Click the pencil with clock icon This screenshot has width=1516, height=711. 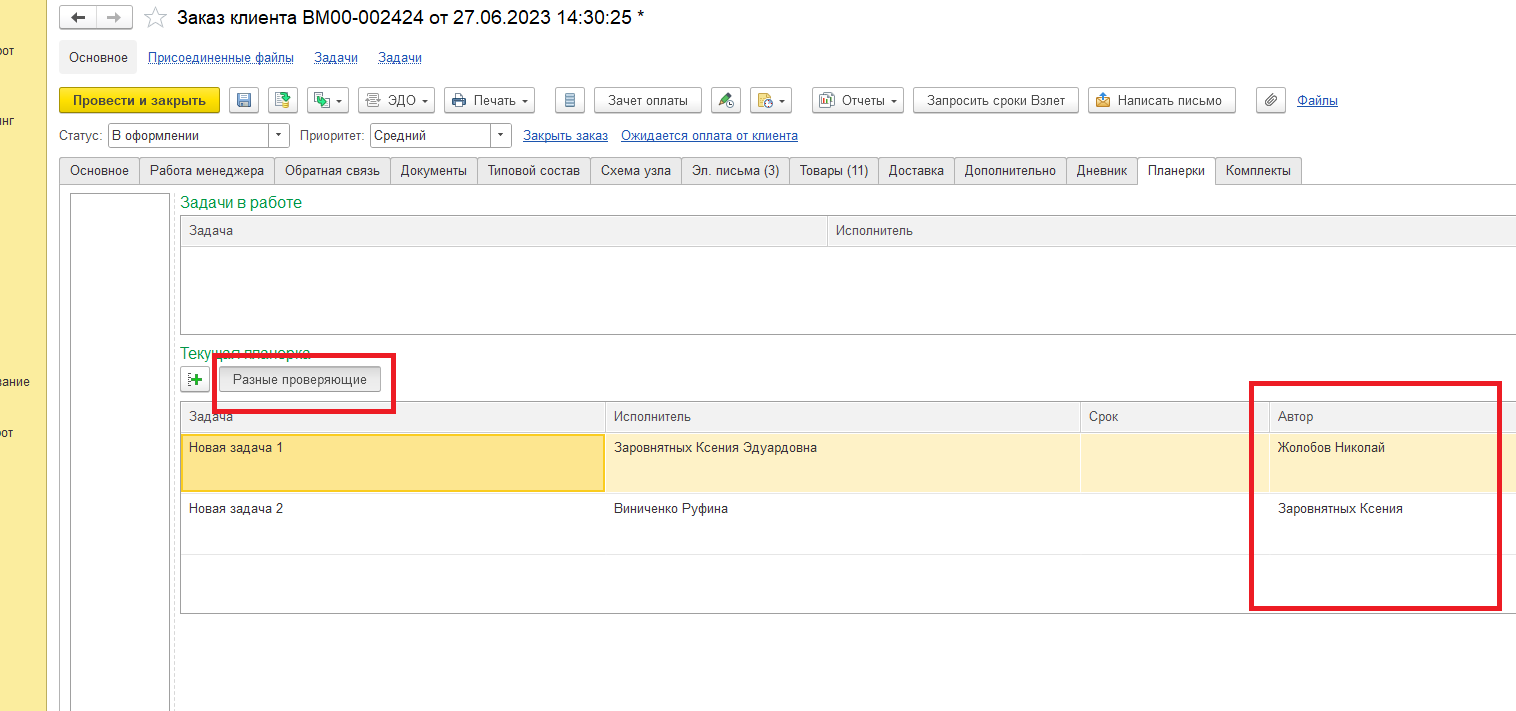coord(726,100)
